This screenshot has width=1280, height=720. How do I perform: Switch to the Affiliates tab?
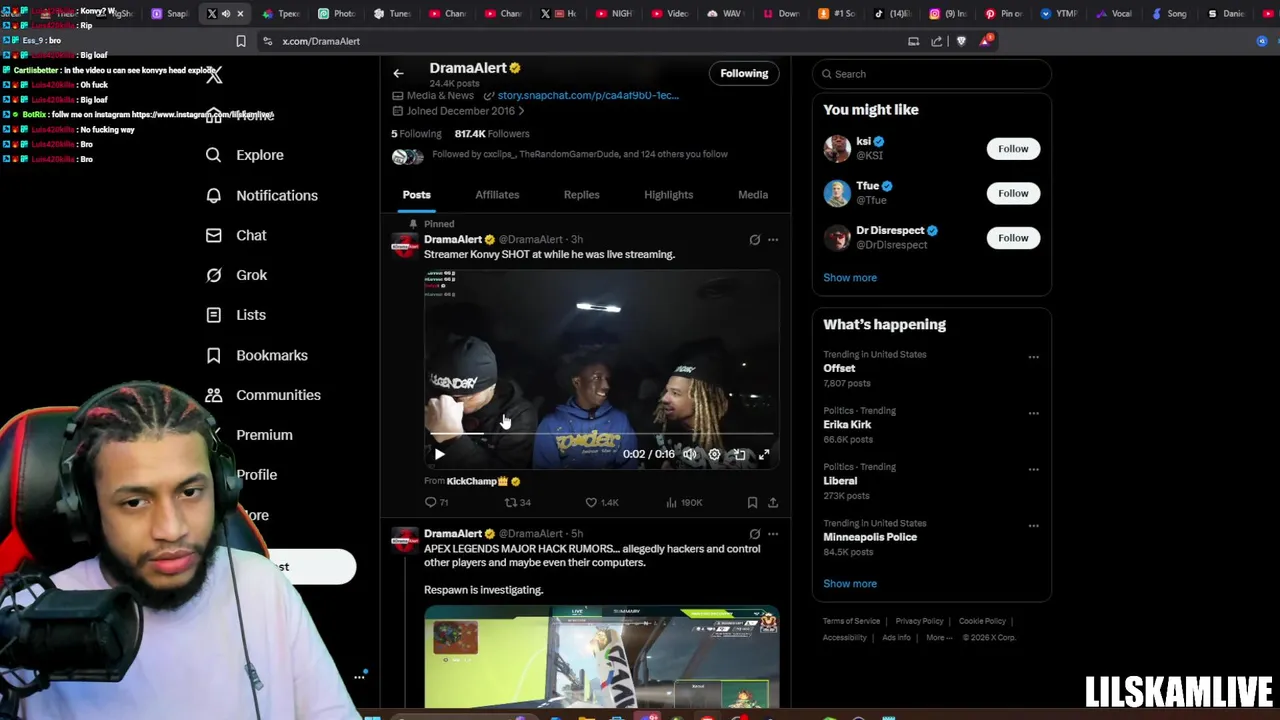(x=497, y=195)
